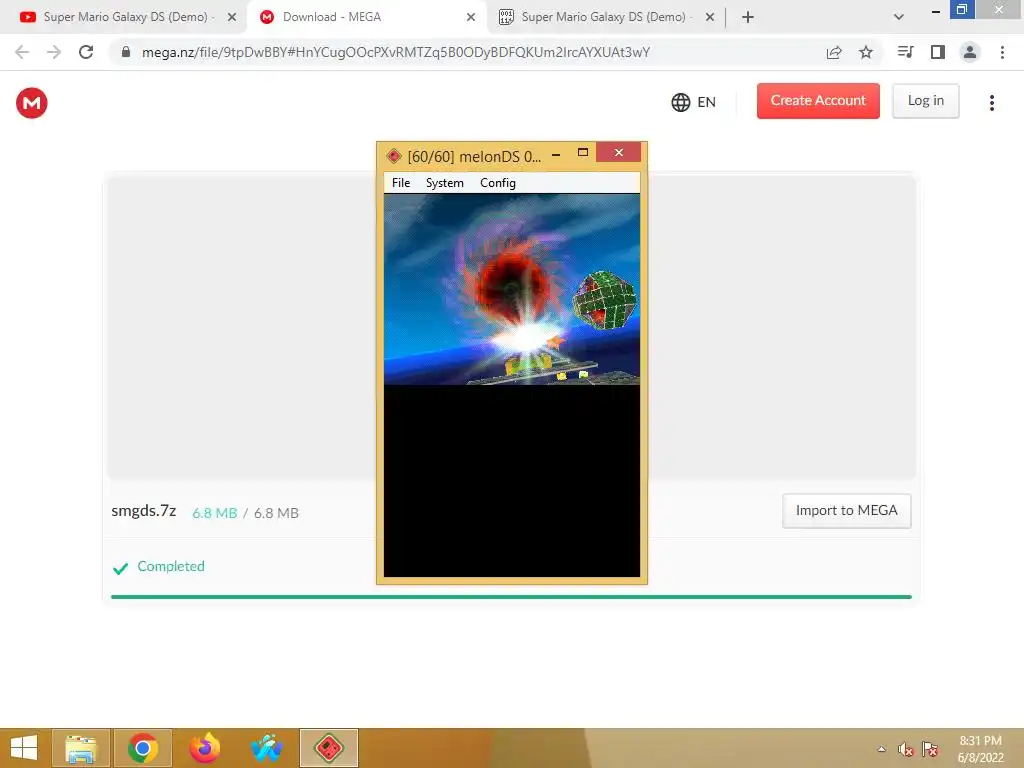
Task: Open Chrome three-dot menu
Action: point(1002,52)
